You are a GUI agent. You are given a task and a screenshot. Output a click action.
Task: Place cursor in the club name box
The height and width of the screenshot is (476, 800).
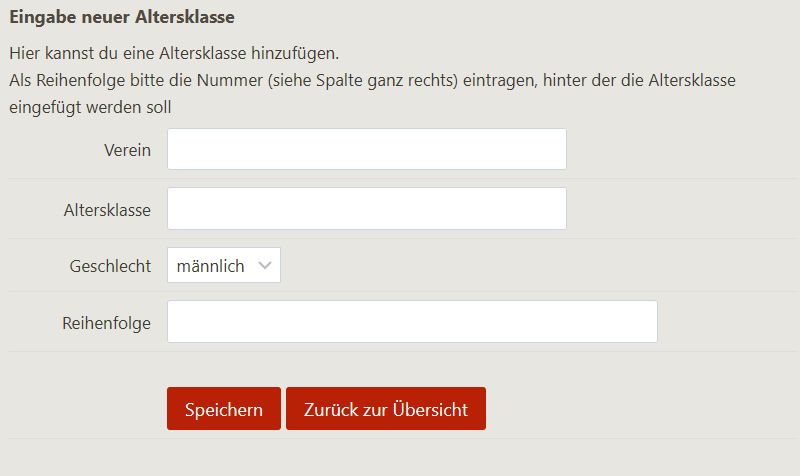[x=366, y=149]
